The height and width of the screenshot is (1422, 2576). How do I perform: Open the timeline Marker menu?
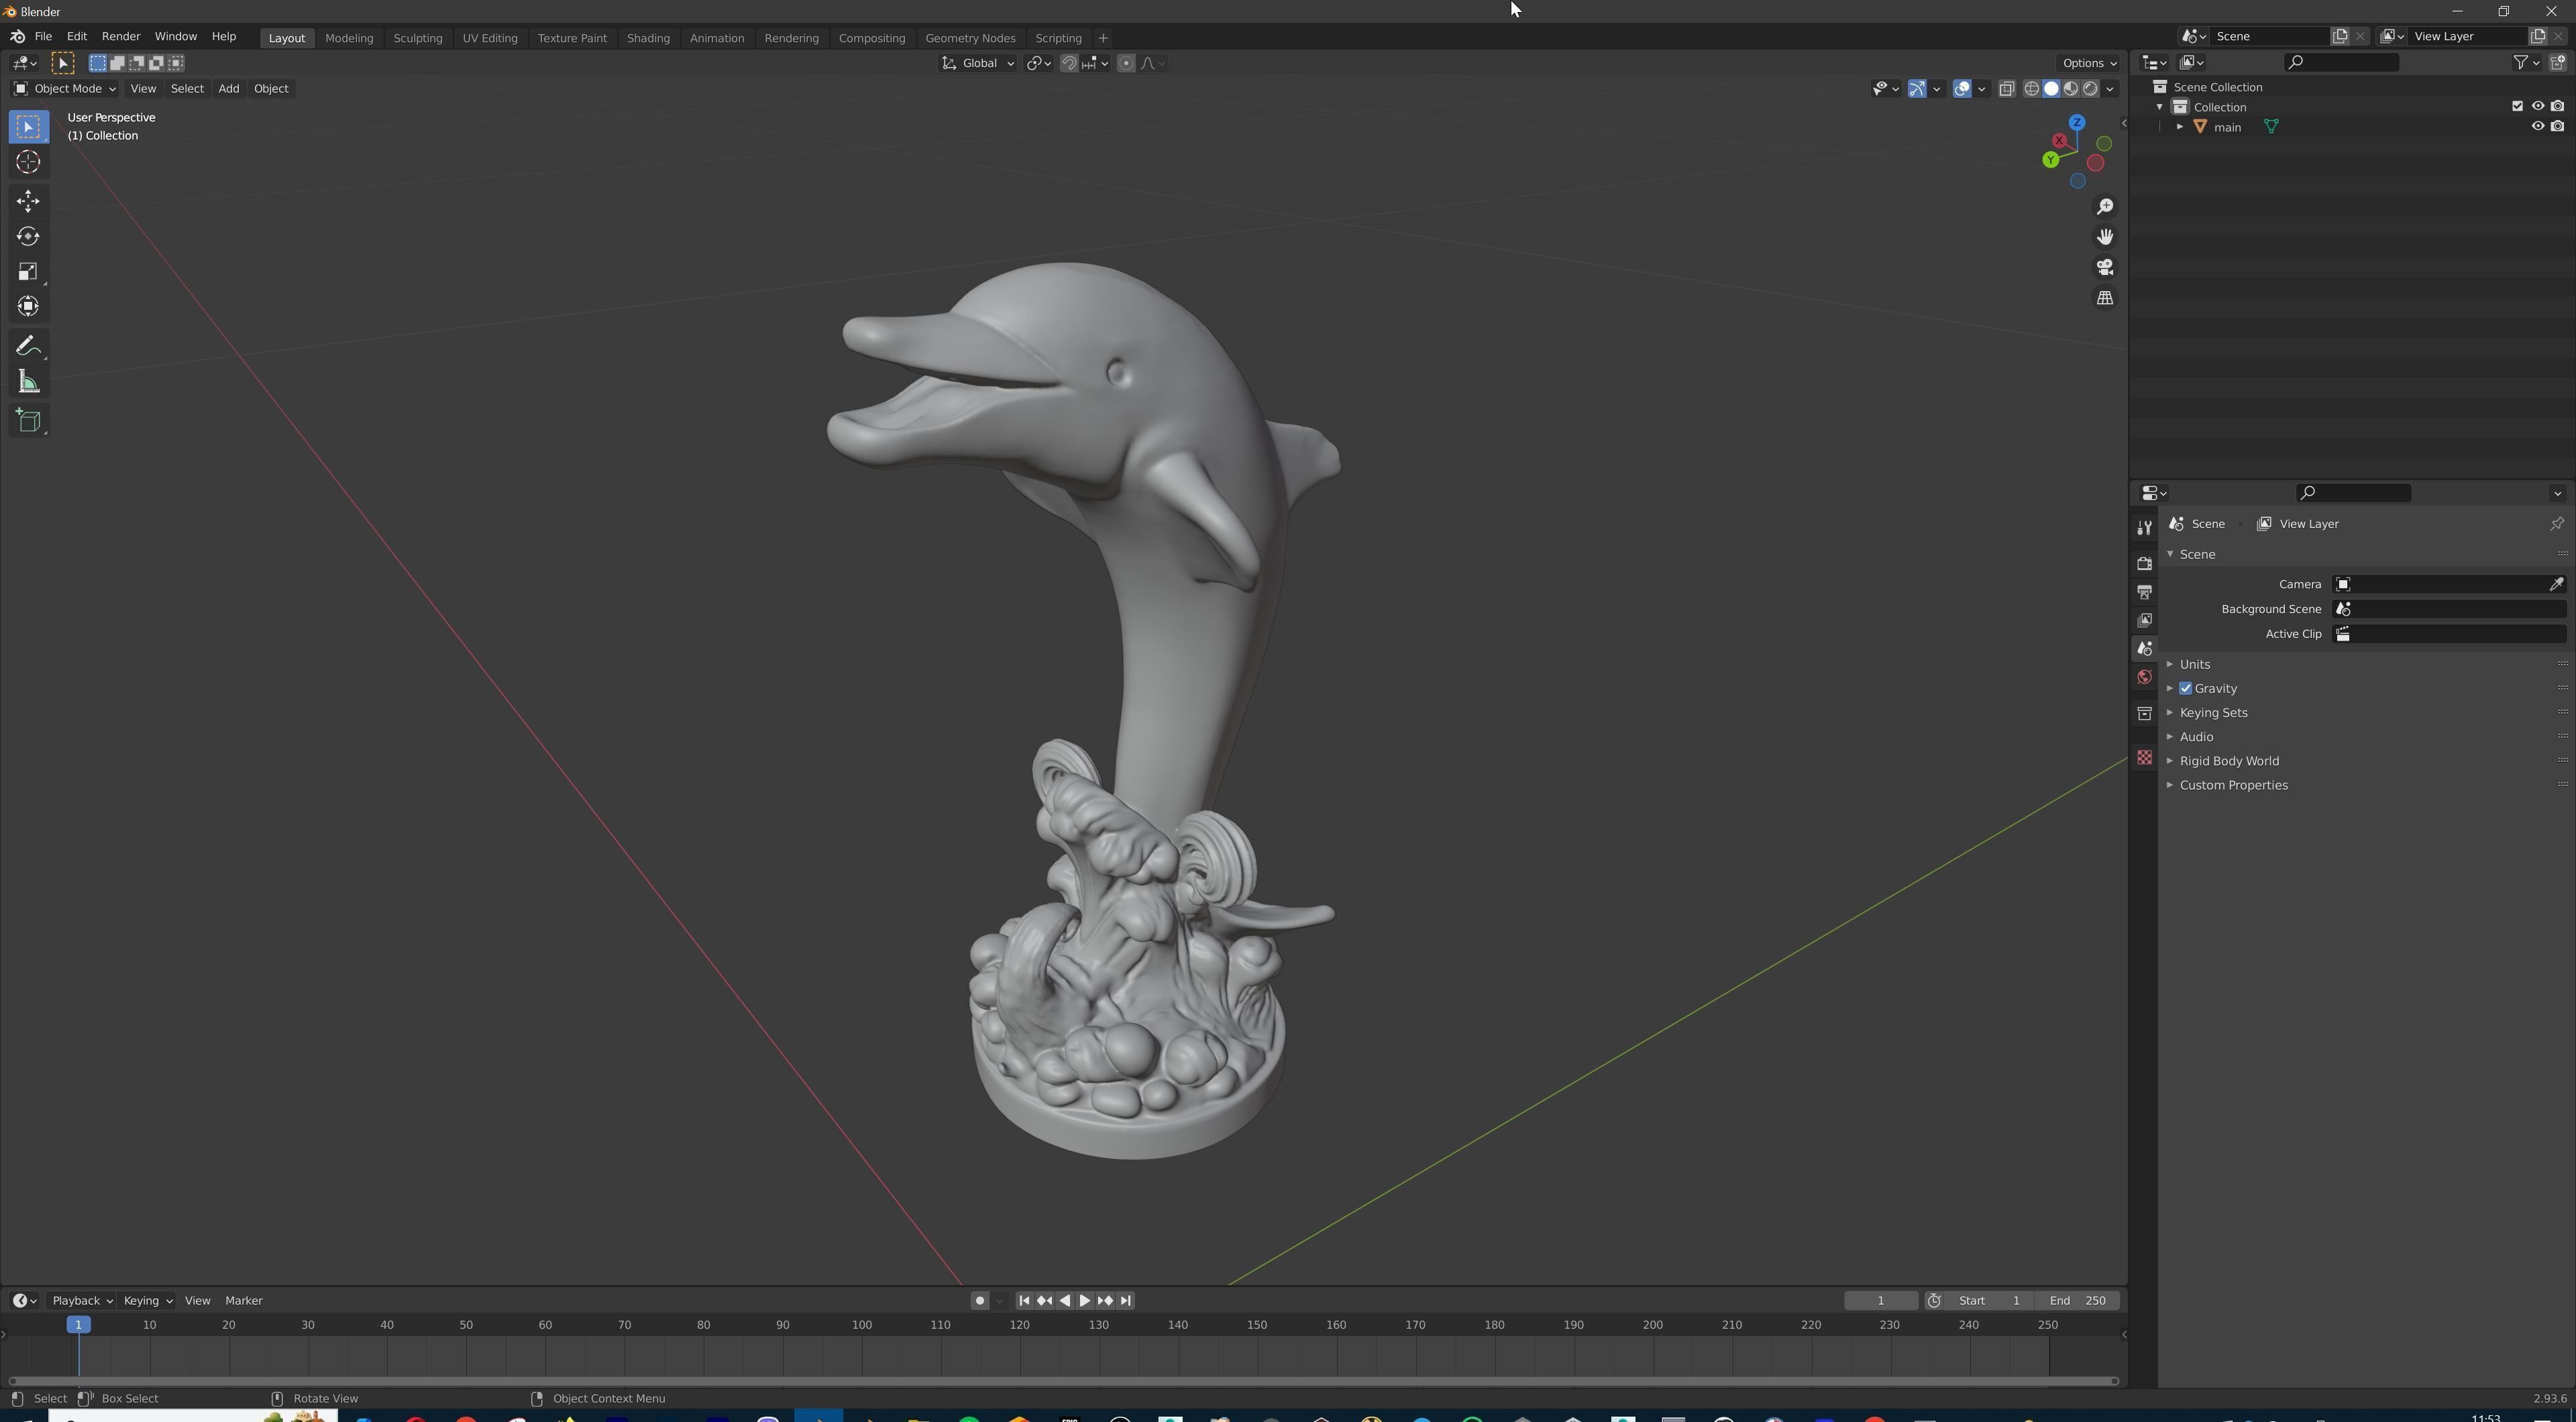point(244,1300)
